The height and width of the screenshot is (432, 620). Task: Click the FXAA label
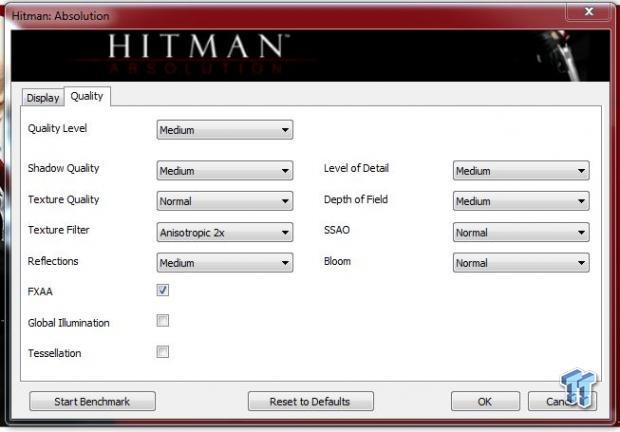(x=40, y=292)
